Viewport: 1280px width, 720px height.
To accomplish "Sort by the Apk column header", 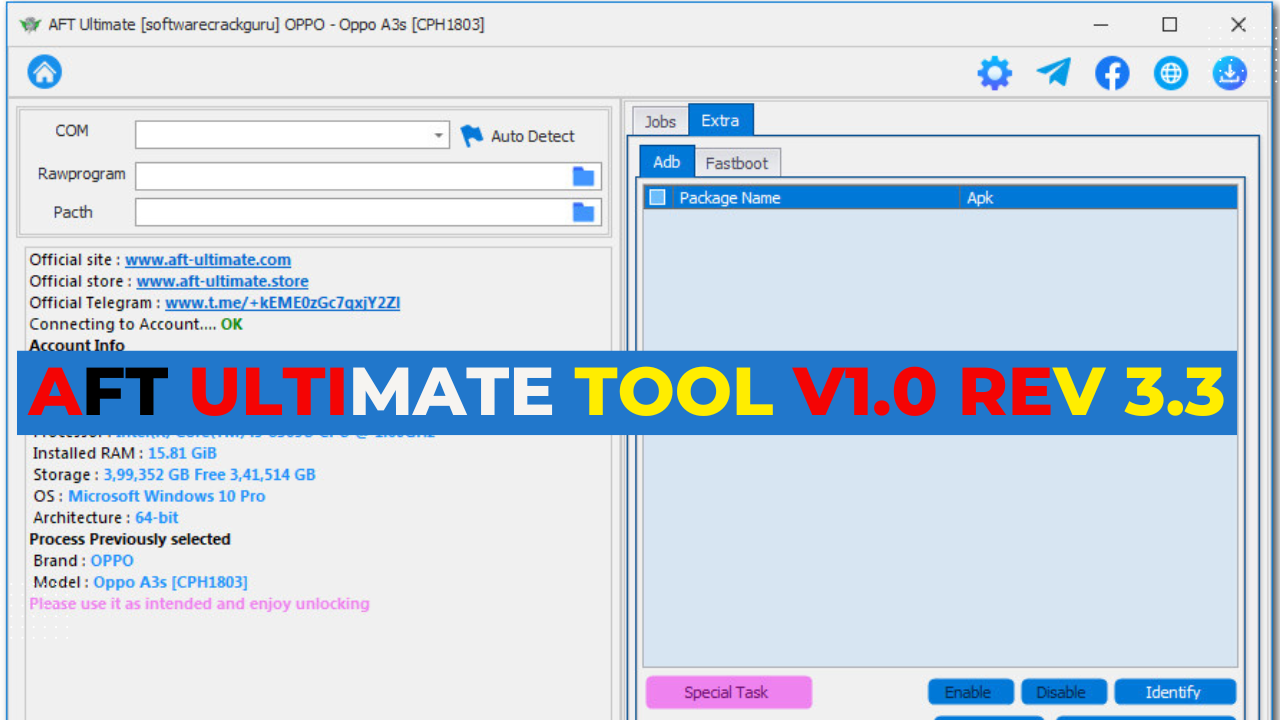I will click(1098, 198).
